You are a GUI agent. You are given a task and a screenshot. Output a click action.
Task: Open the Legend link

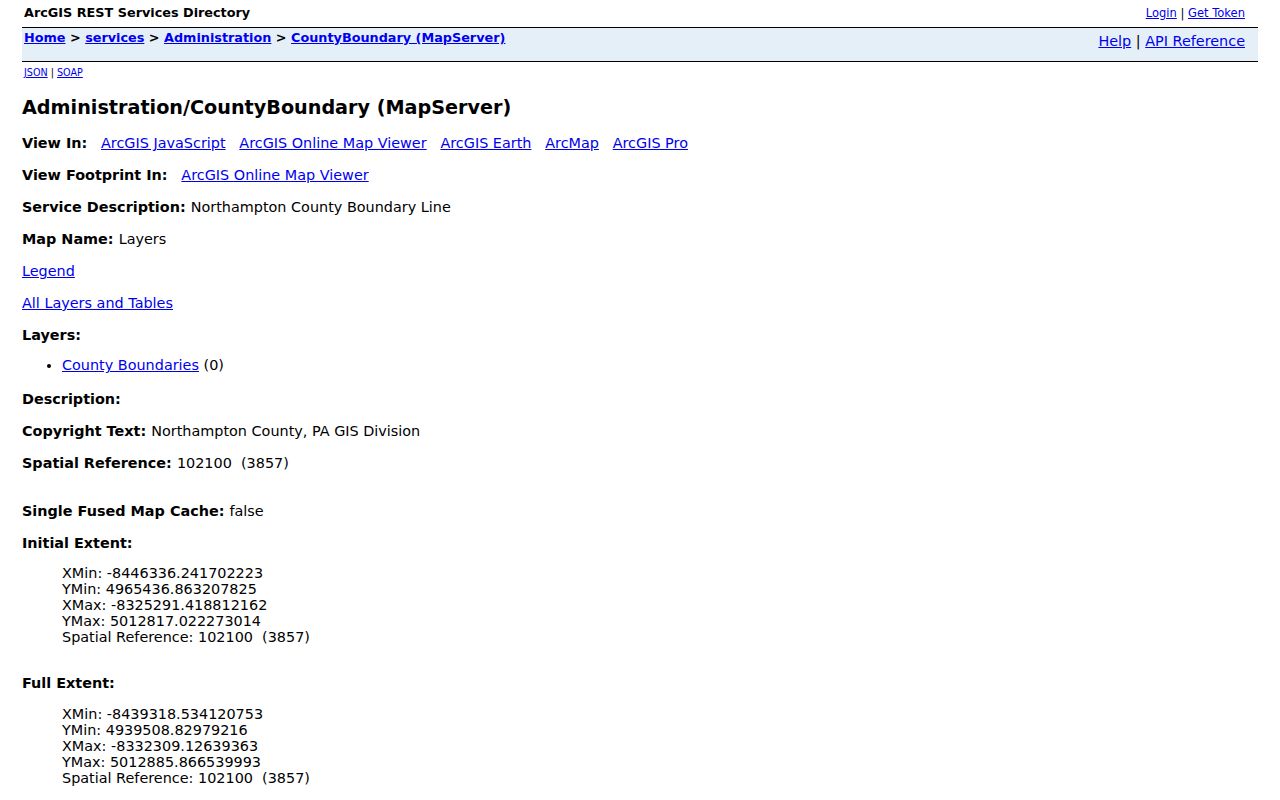48,271
